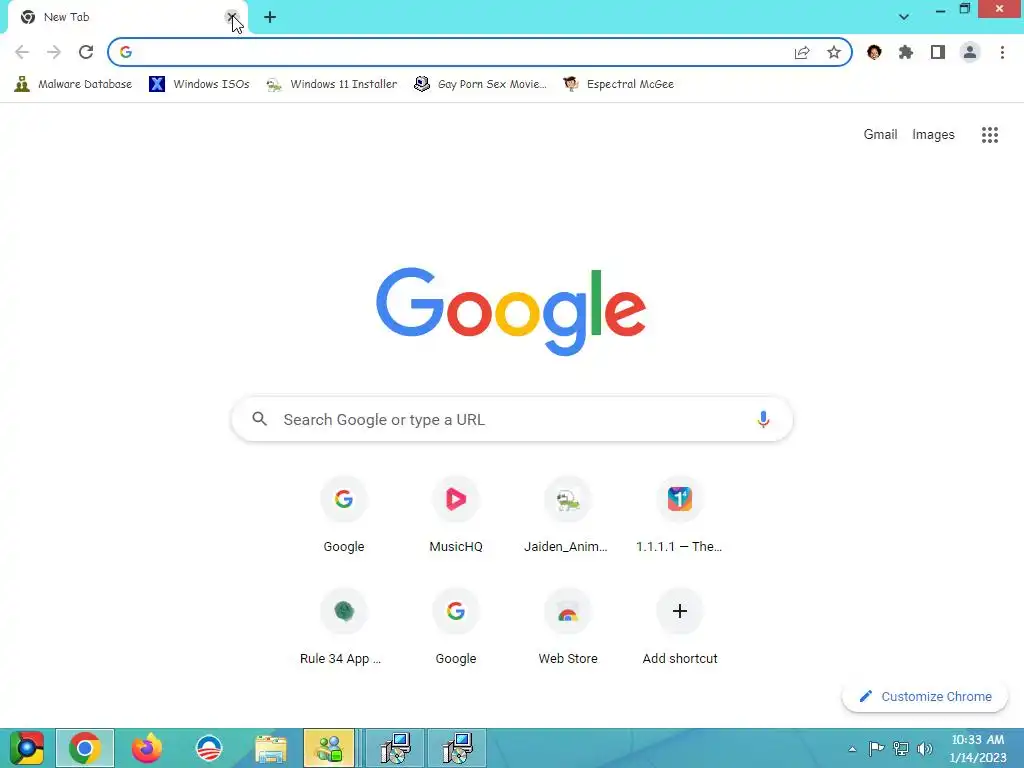Open the Extensions puzzle icon
Screen dimensions: 1024x768
click(x=906, y=52)
